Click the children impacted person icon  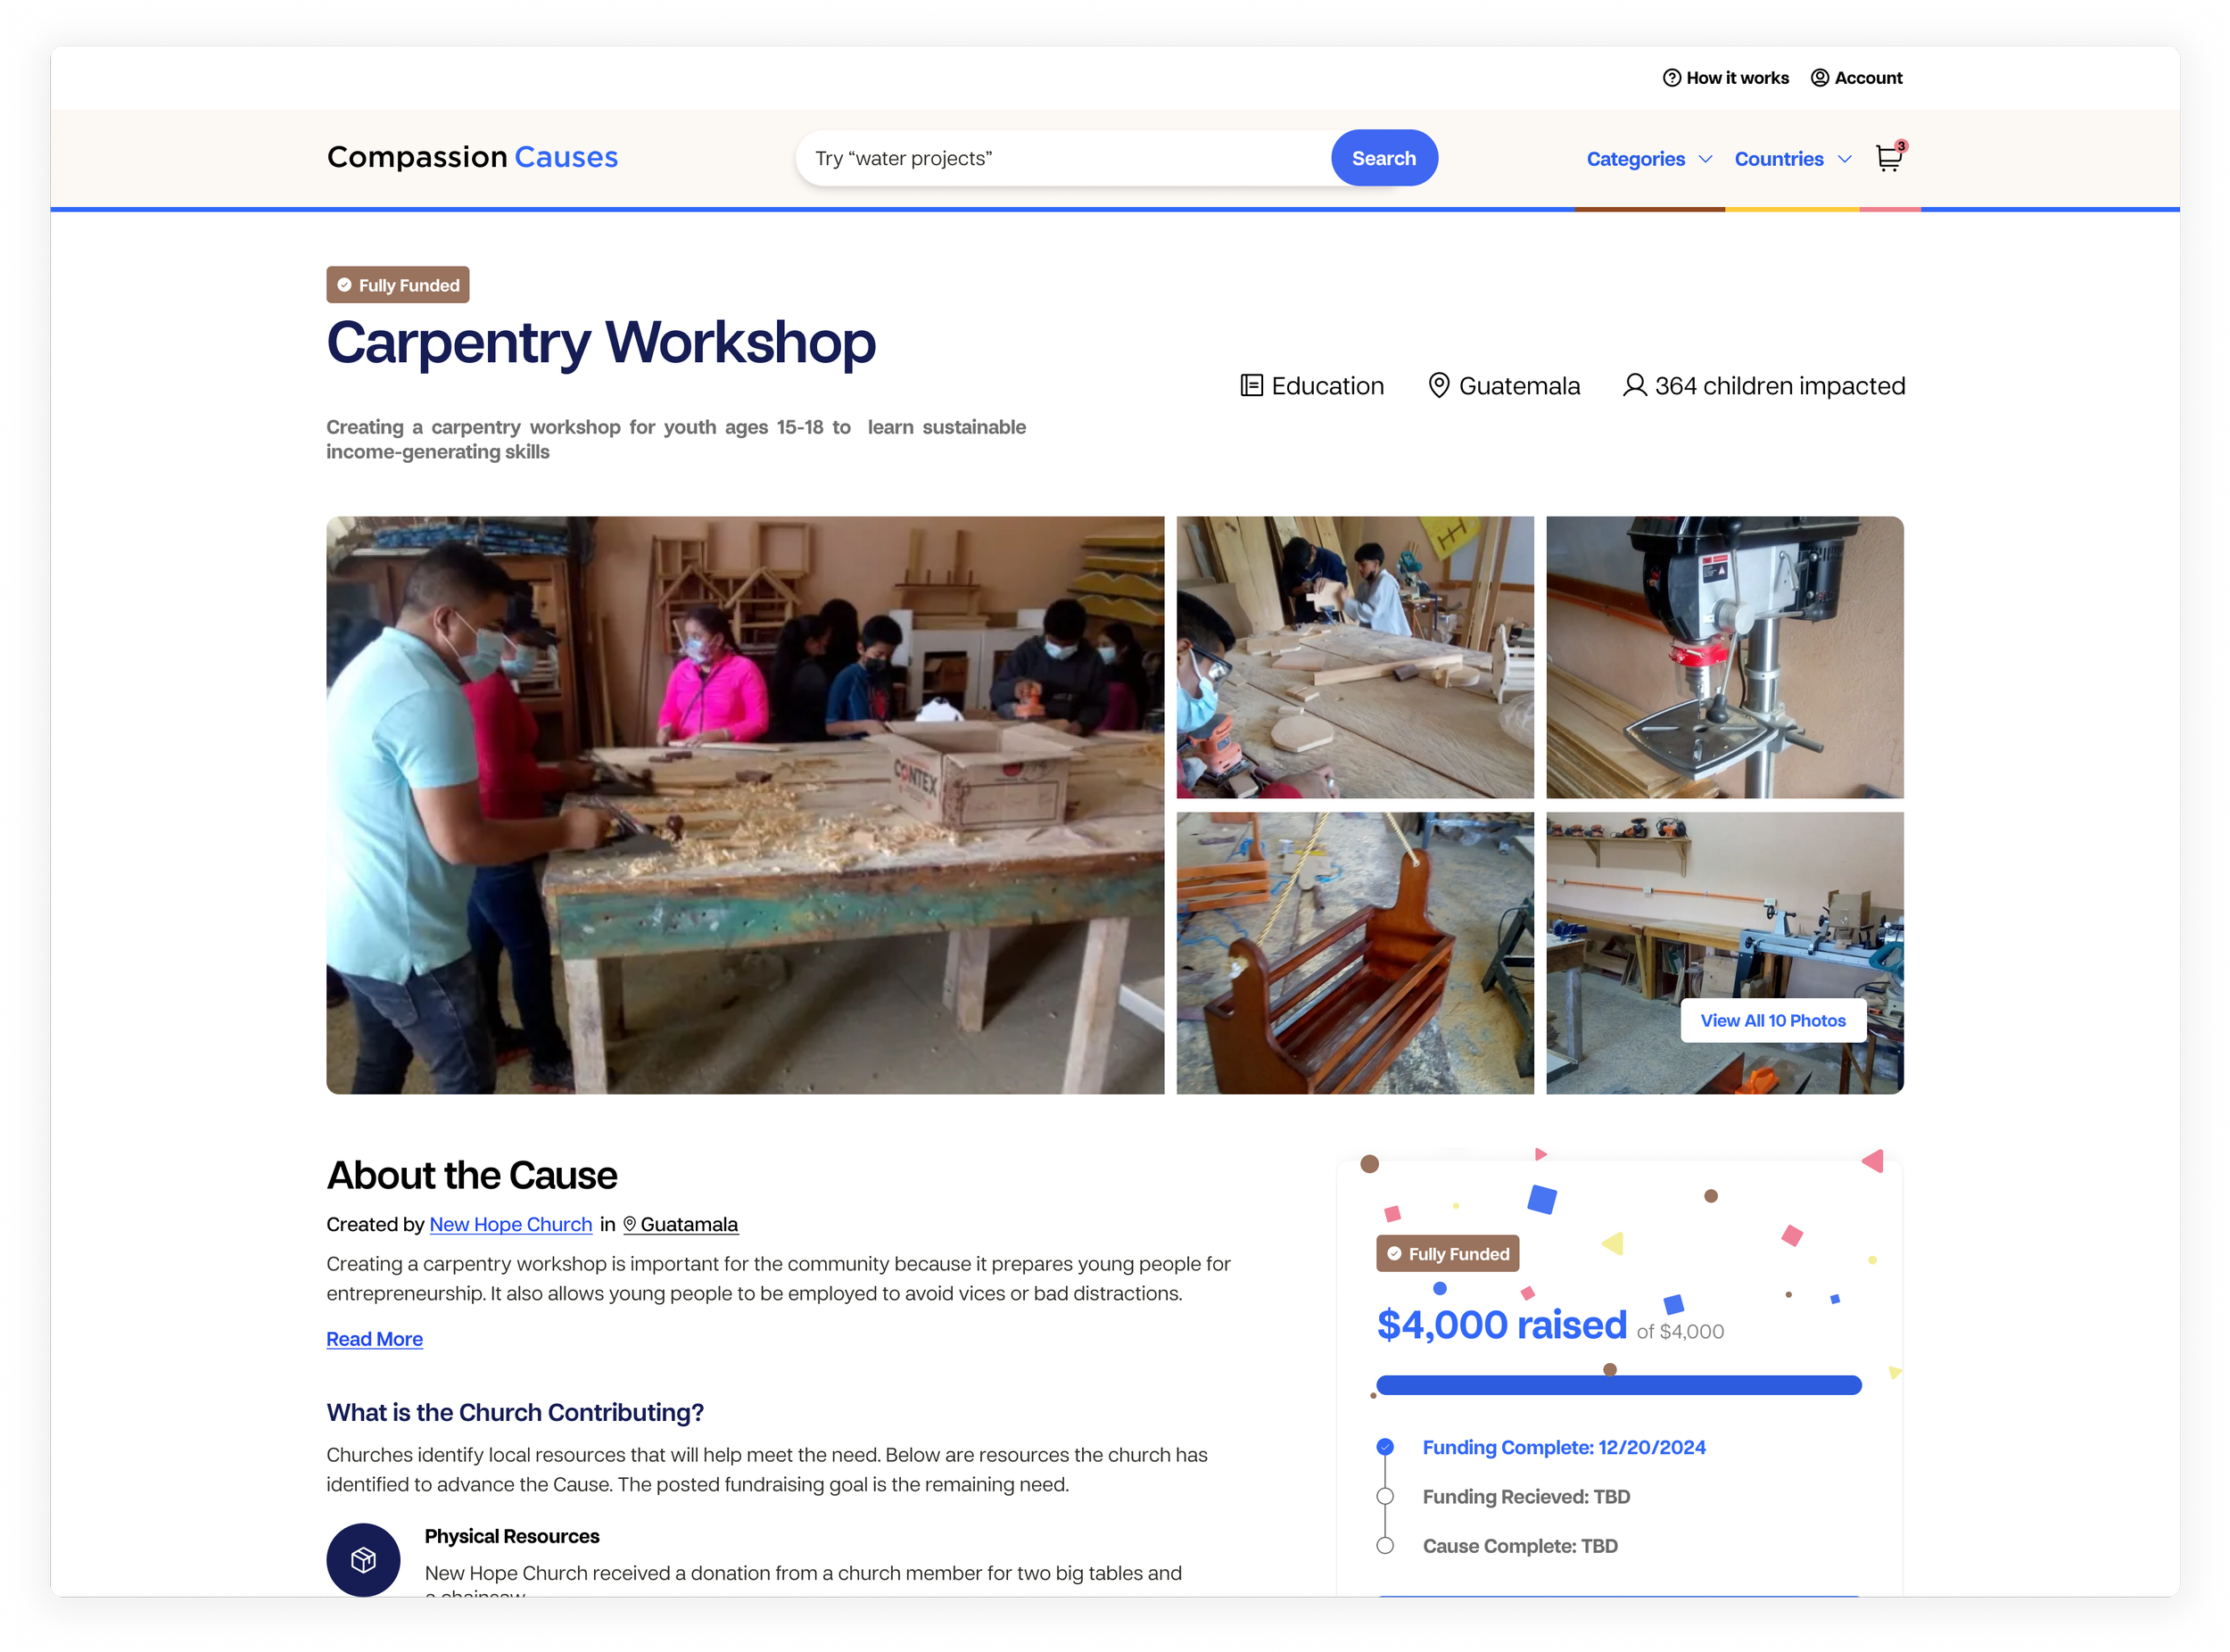coord(1634,385)
